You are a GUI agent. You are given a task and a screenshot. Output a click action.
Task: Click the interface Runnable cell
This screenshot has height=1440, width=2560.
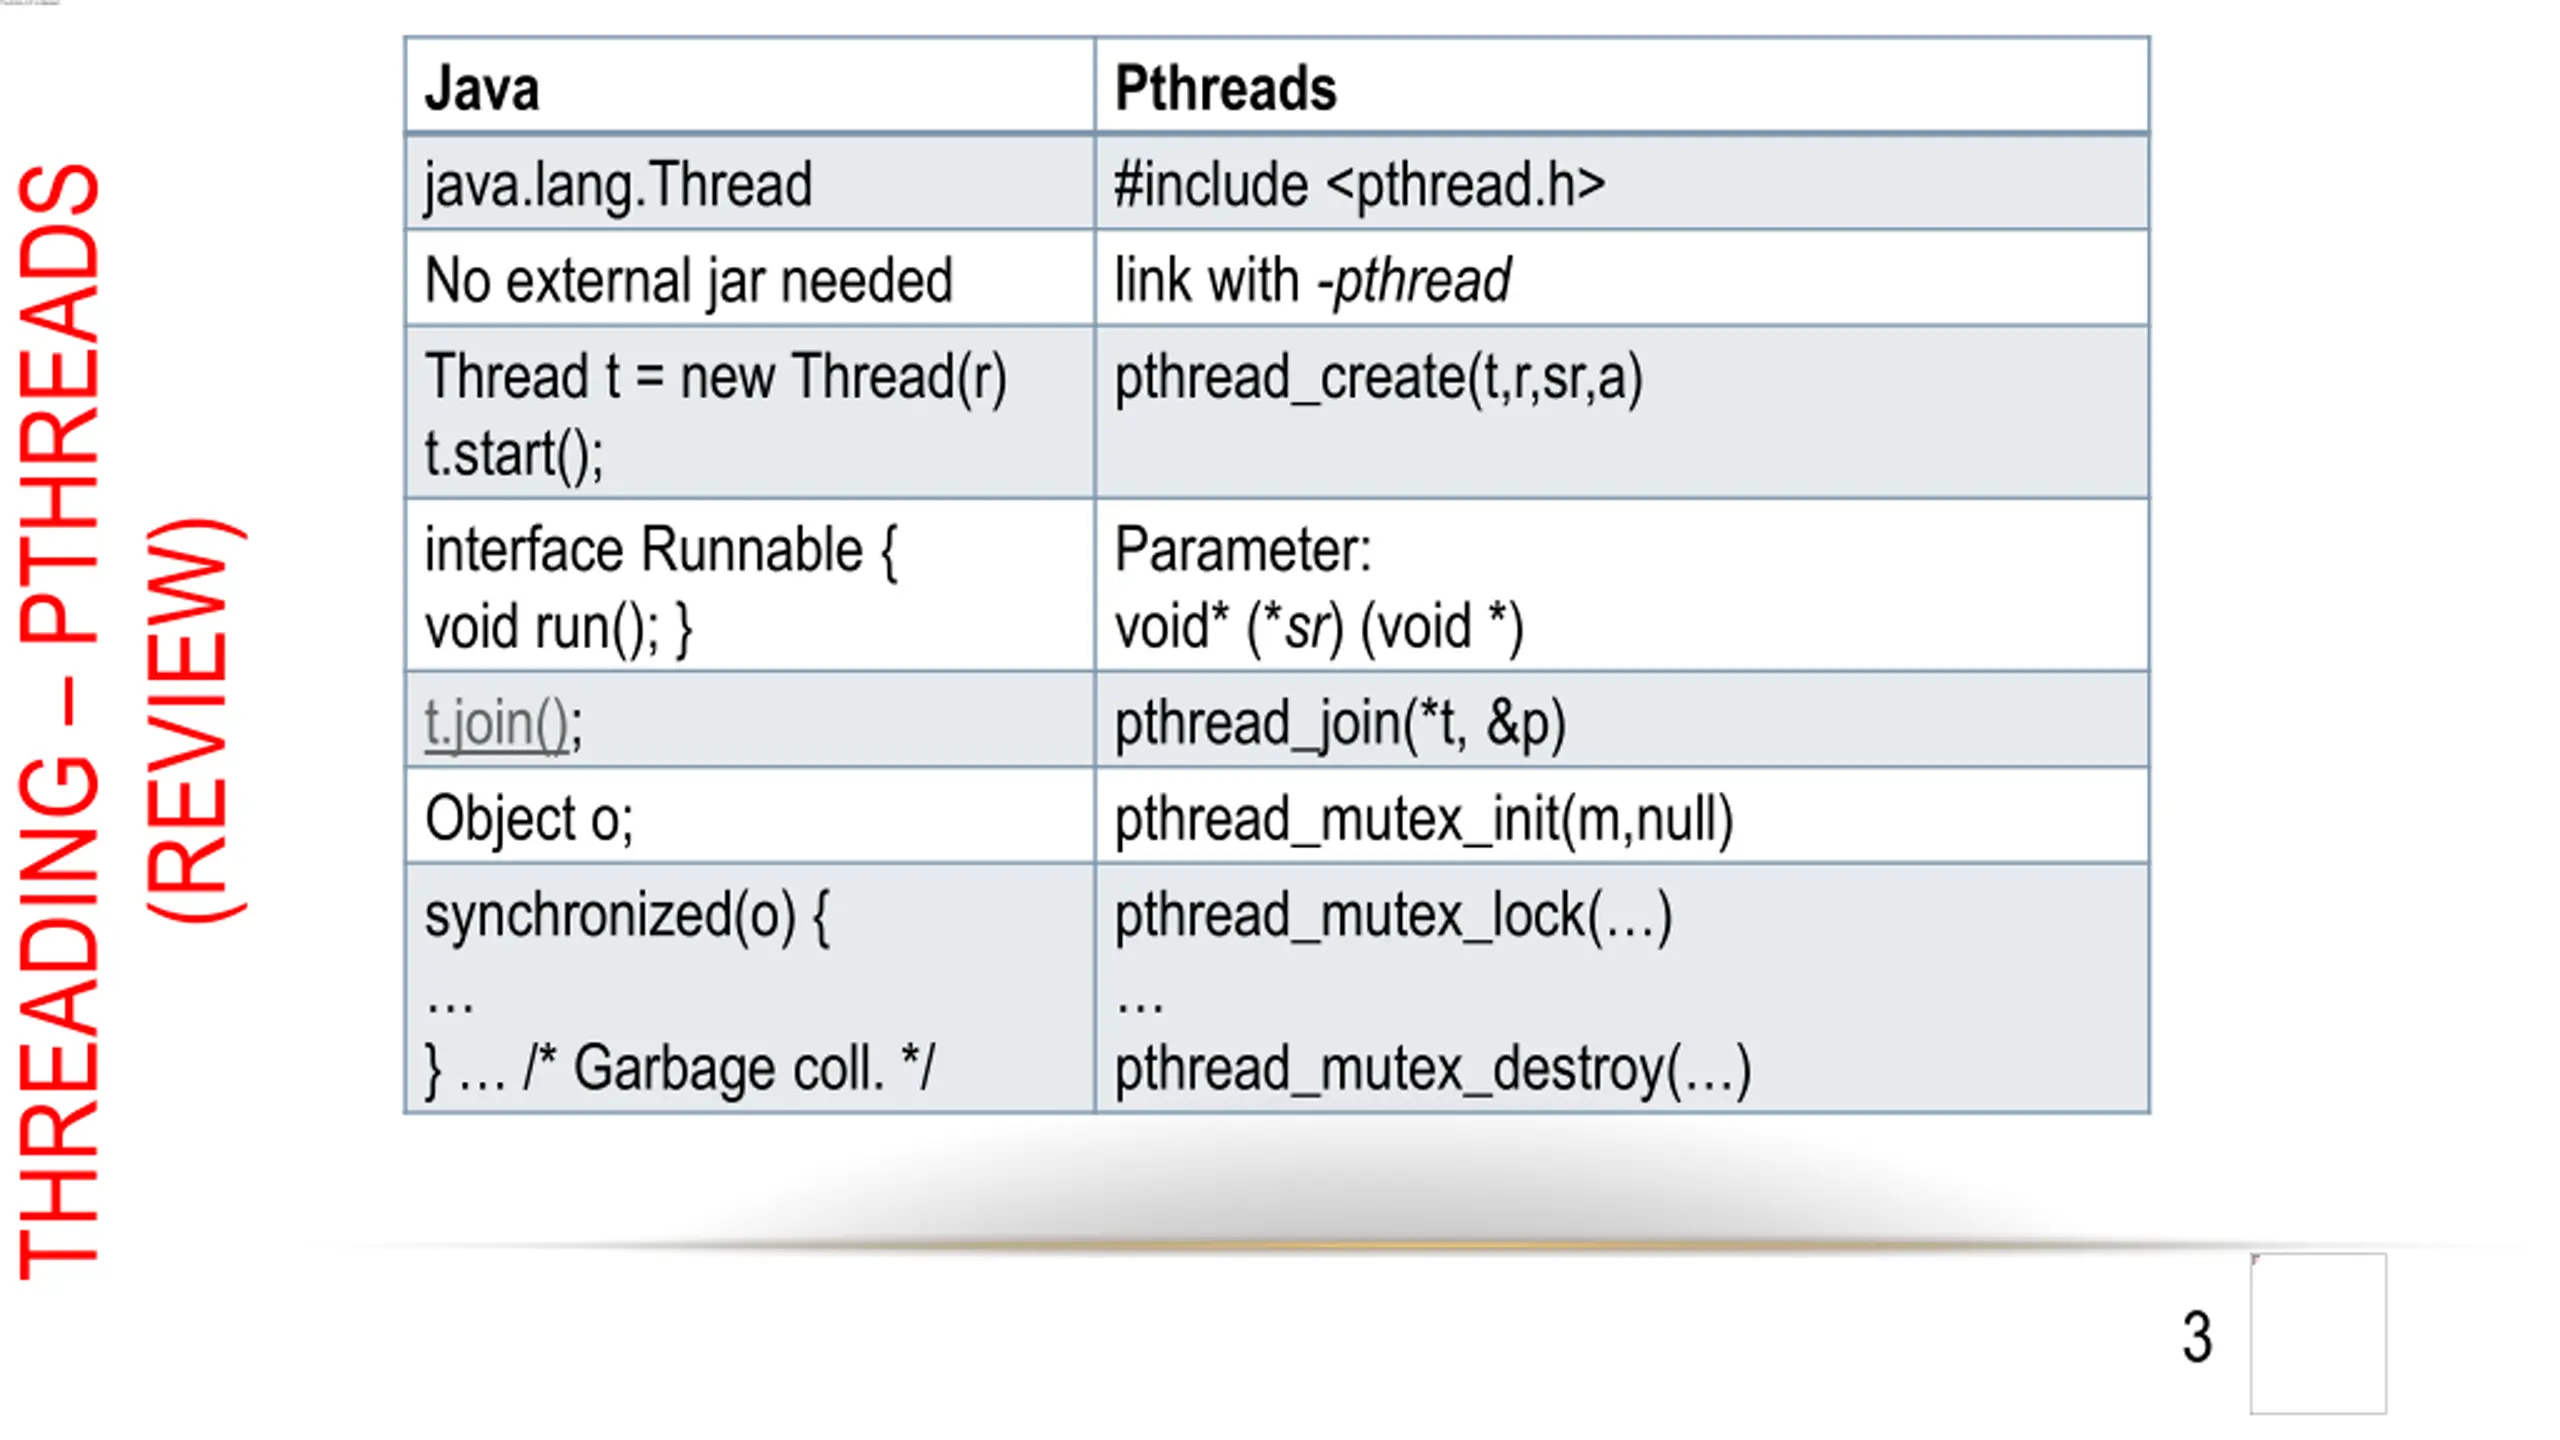[x=750, y=586]
